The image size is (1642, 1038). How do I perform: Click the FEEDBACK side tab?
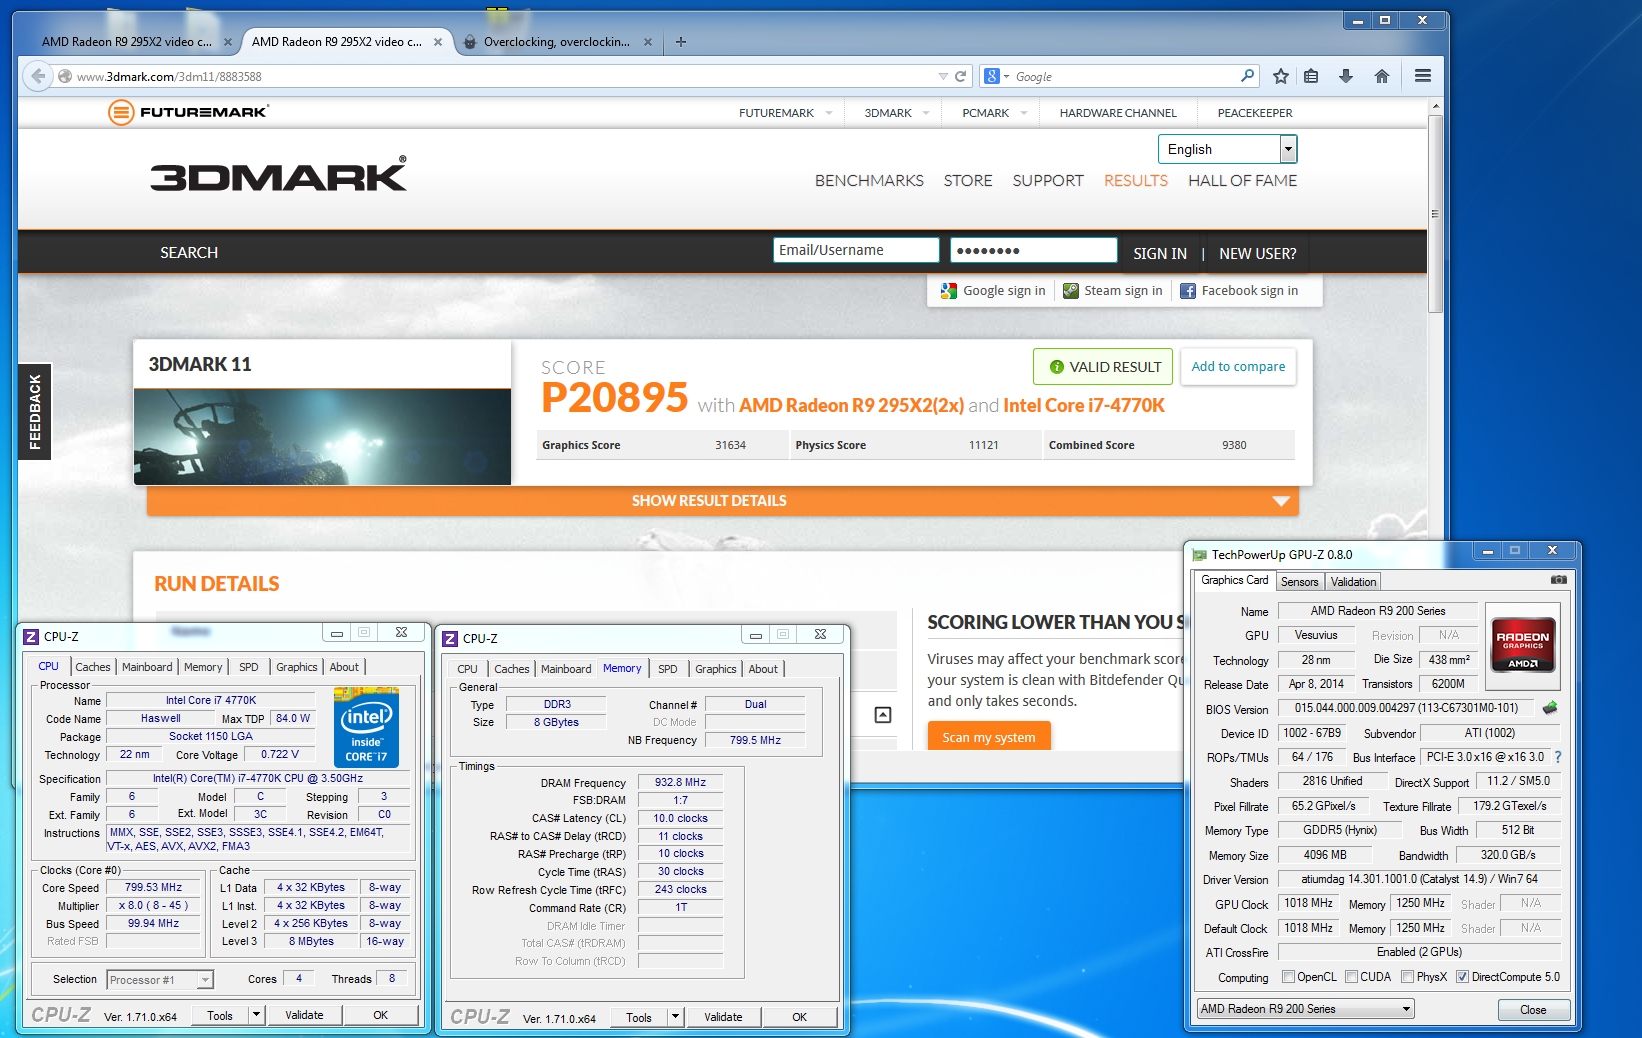pyautogui.click(x=35, y=412)
